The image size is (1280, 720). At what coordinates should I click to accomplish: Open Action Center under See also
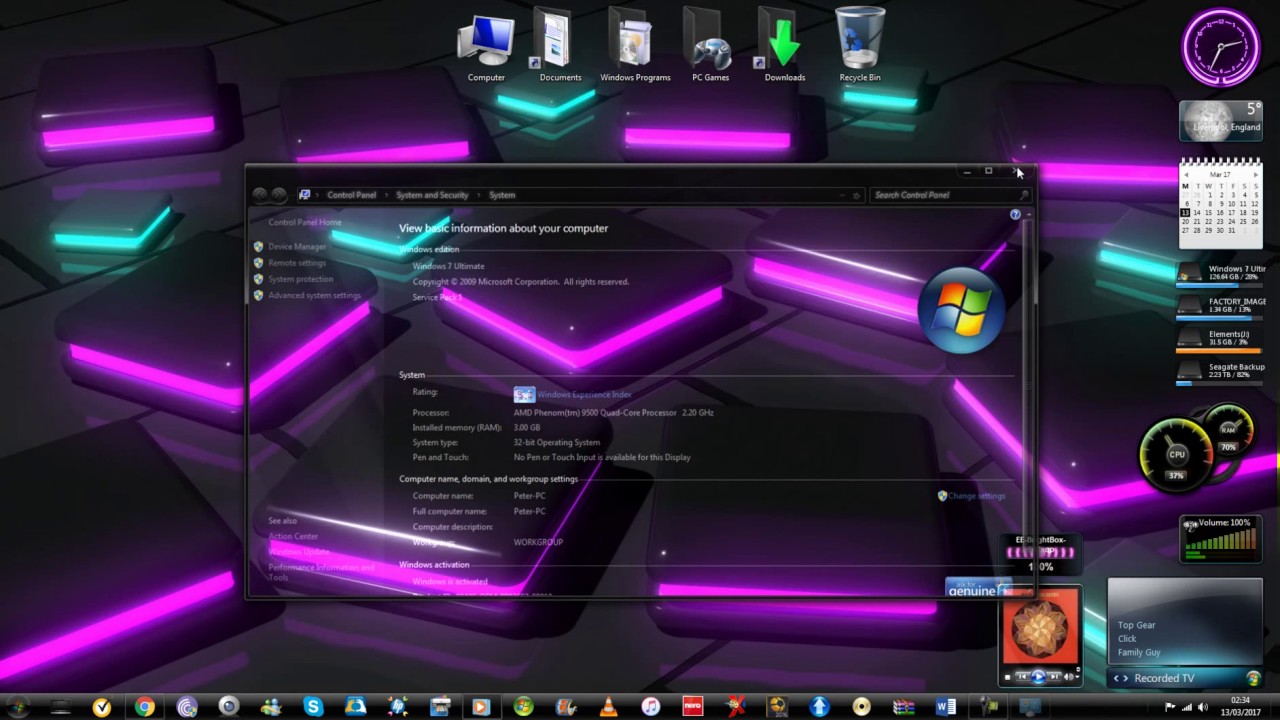[x=293, y=536]
